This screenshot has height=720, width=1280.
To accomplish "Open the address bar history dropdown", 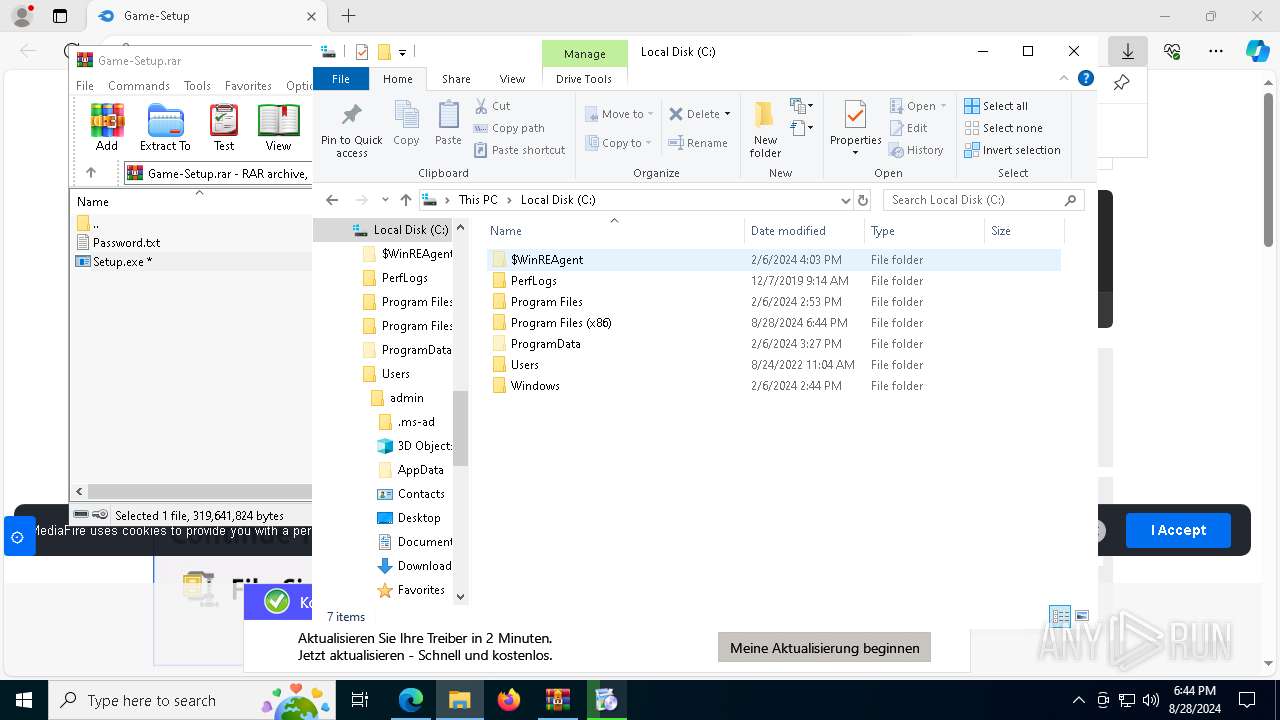I will [846, 200].
